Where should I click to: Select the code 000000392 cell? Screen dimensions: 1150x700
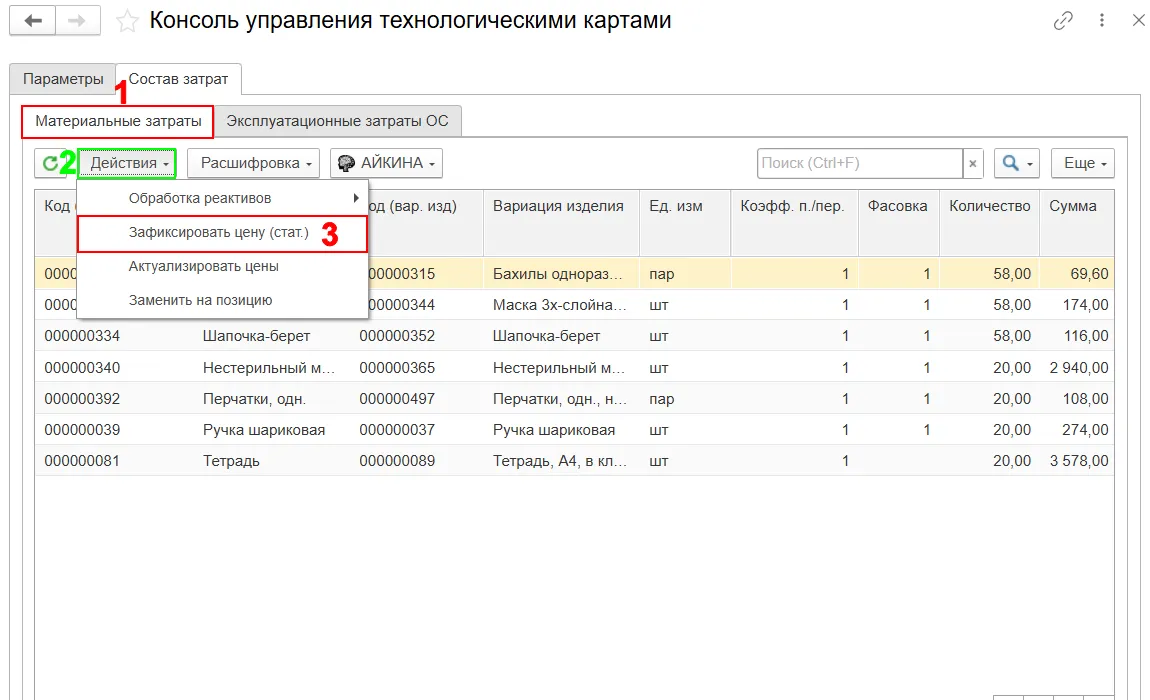click(114, 399)
